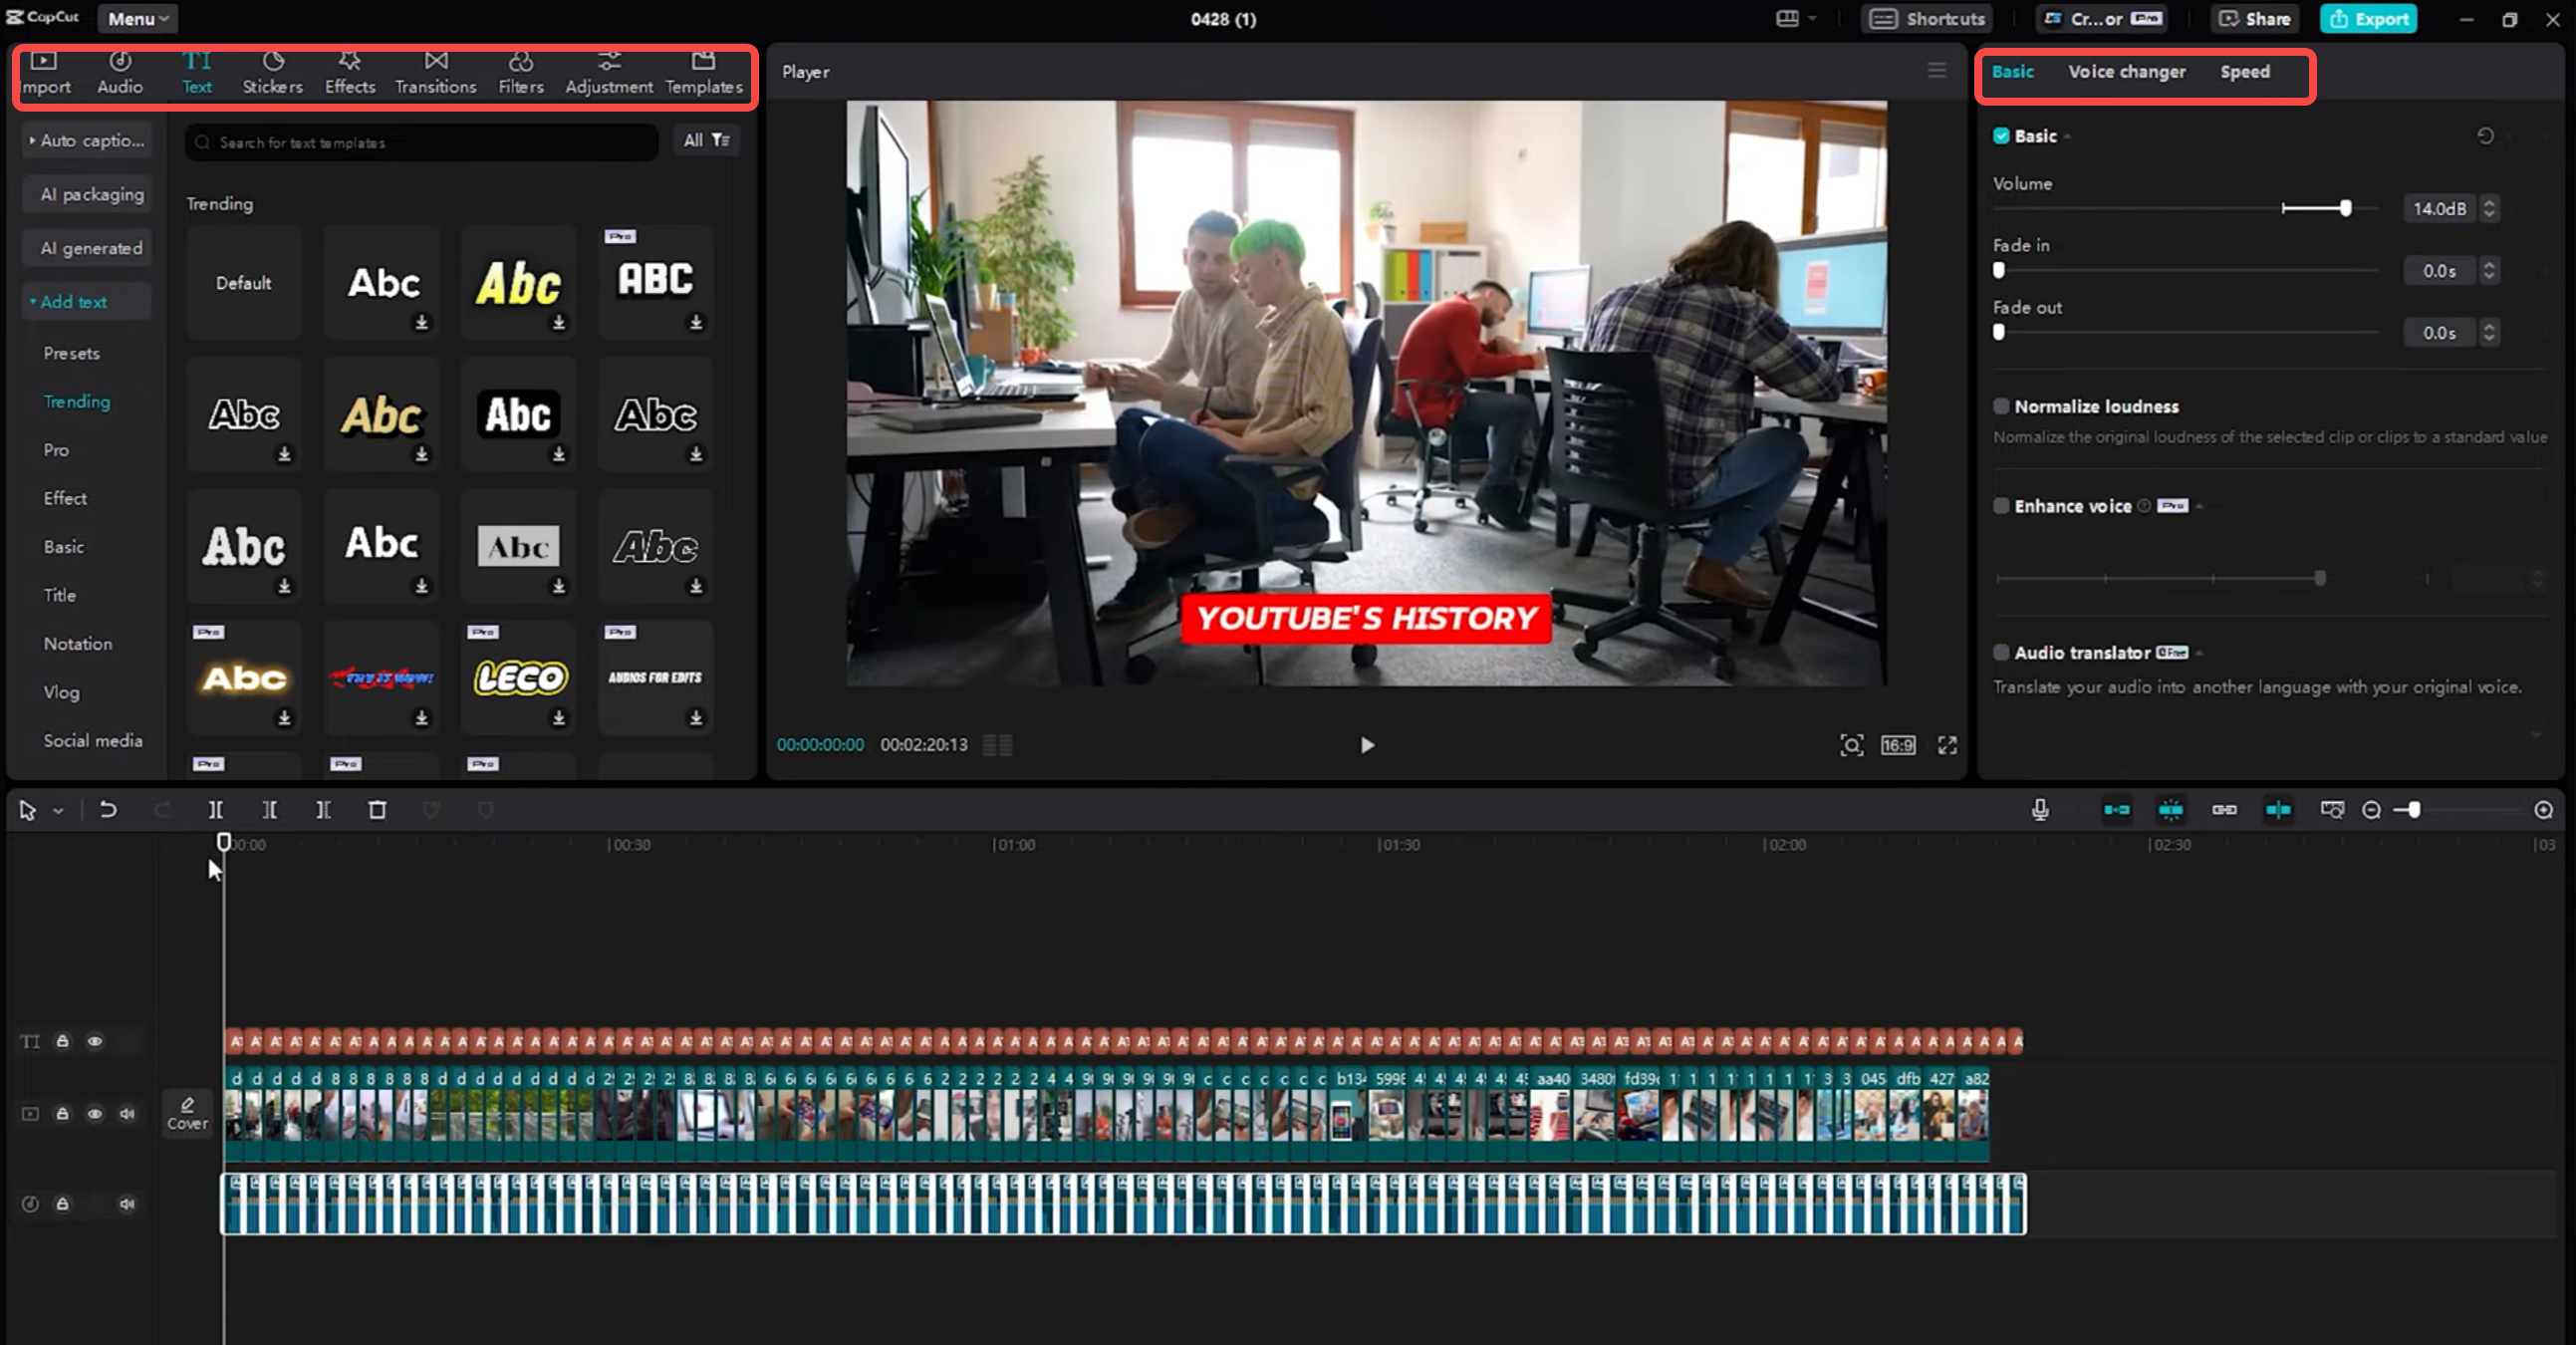Open the 16:9 aspect ratio dropdown
The height and width of the screenshot is (1345, 2576).
tap(1896, 745)
